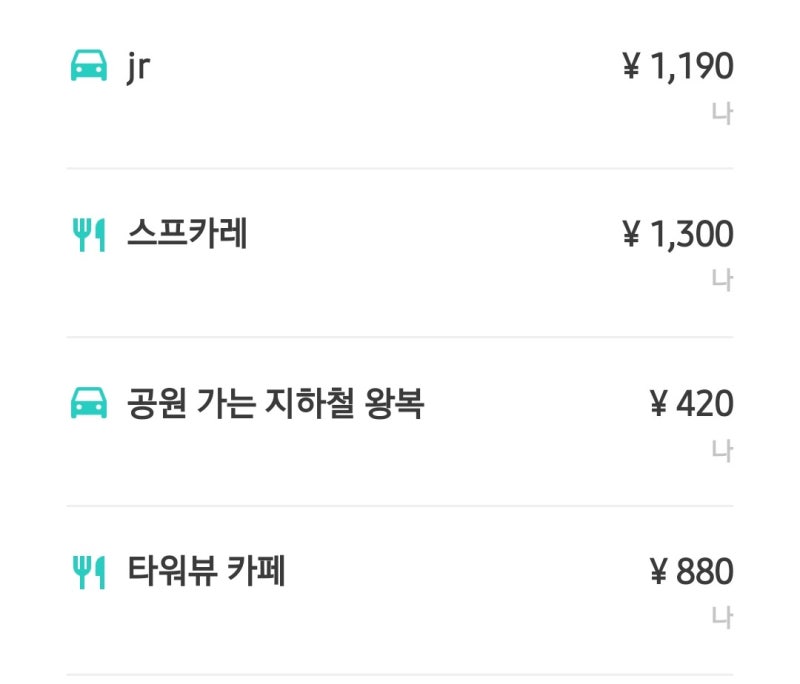Viewport: 800px width, 684px height.
Task: Click the car icon beside jr
Action: (x=89, y=65)
